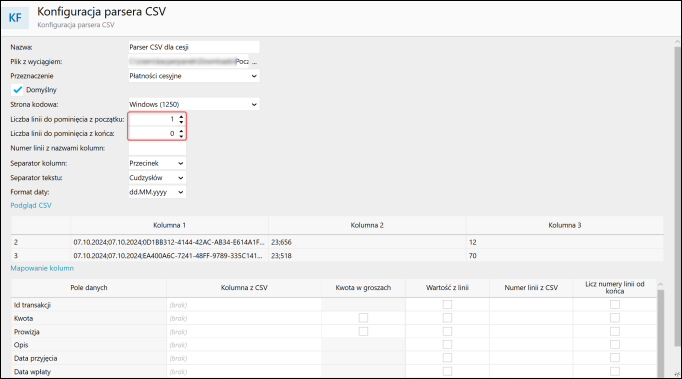682x379 pixels.
Task: Check Wartość z linii for Id transakcji
Action: (x=447, y=305)
